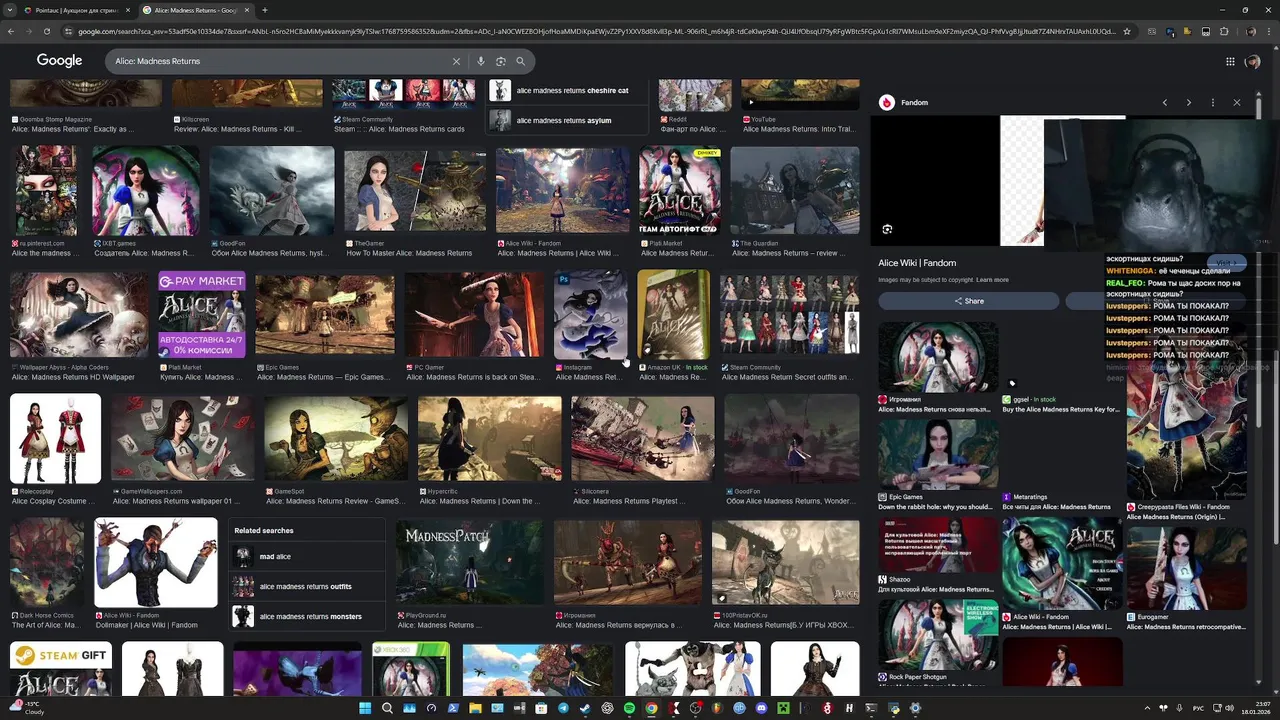Search inside image with the Lens icon
Image resolution: width=1280 pixels, height=720 pixels.
coord(887,229)
